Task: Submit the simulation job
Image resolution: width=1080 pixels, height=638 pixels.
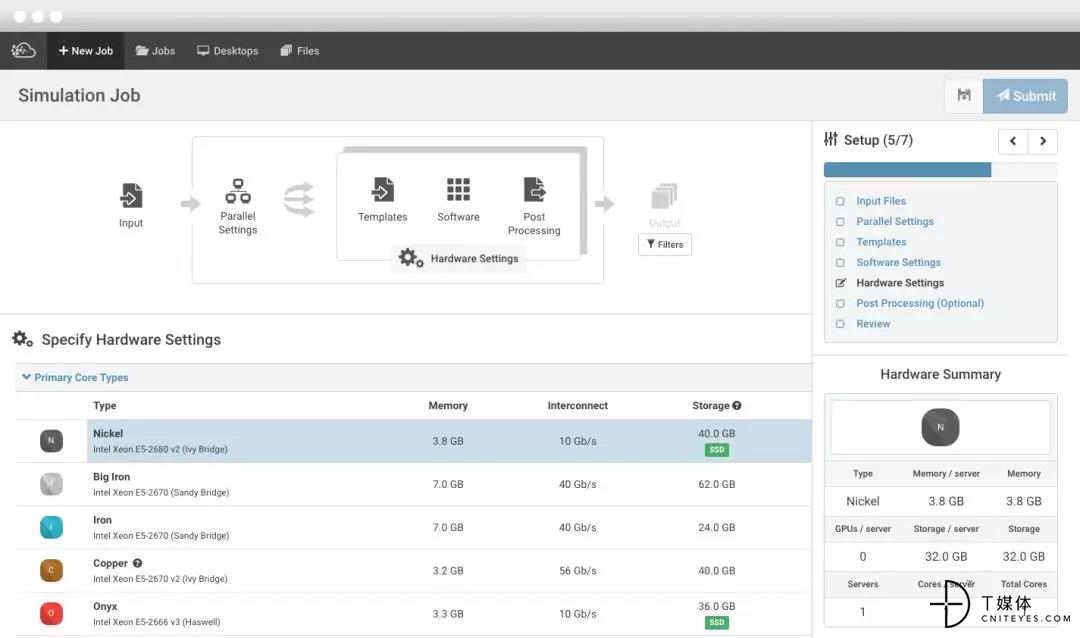Action: tap(1026, 96)
